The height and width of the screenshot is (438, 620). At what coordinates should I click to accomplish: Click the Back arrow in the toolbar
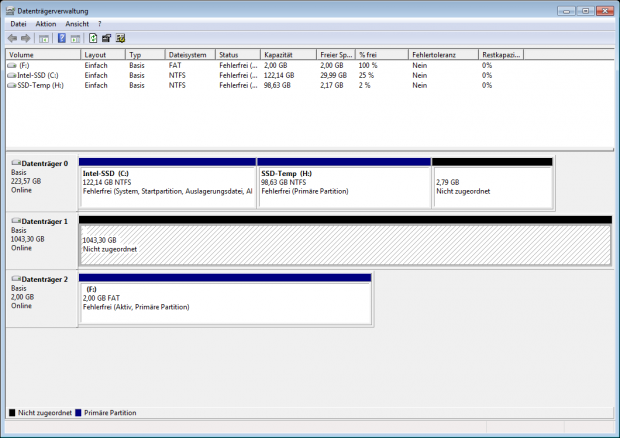click(11, 38)
